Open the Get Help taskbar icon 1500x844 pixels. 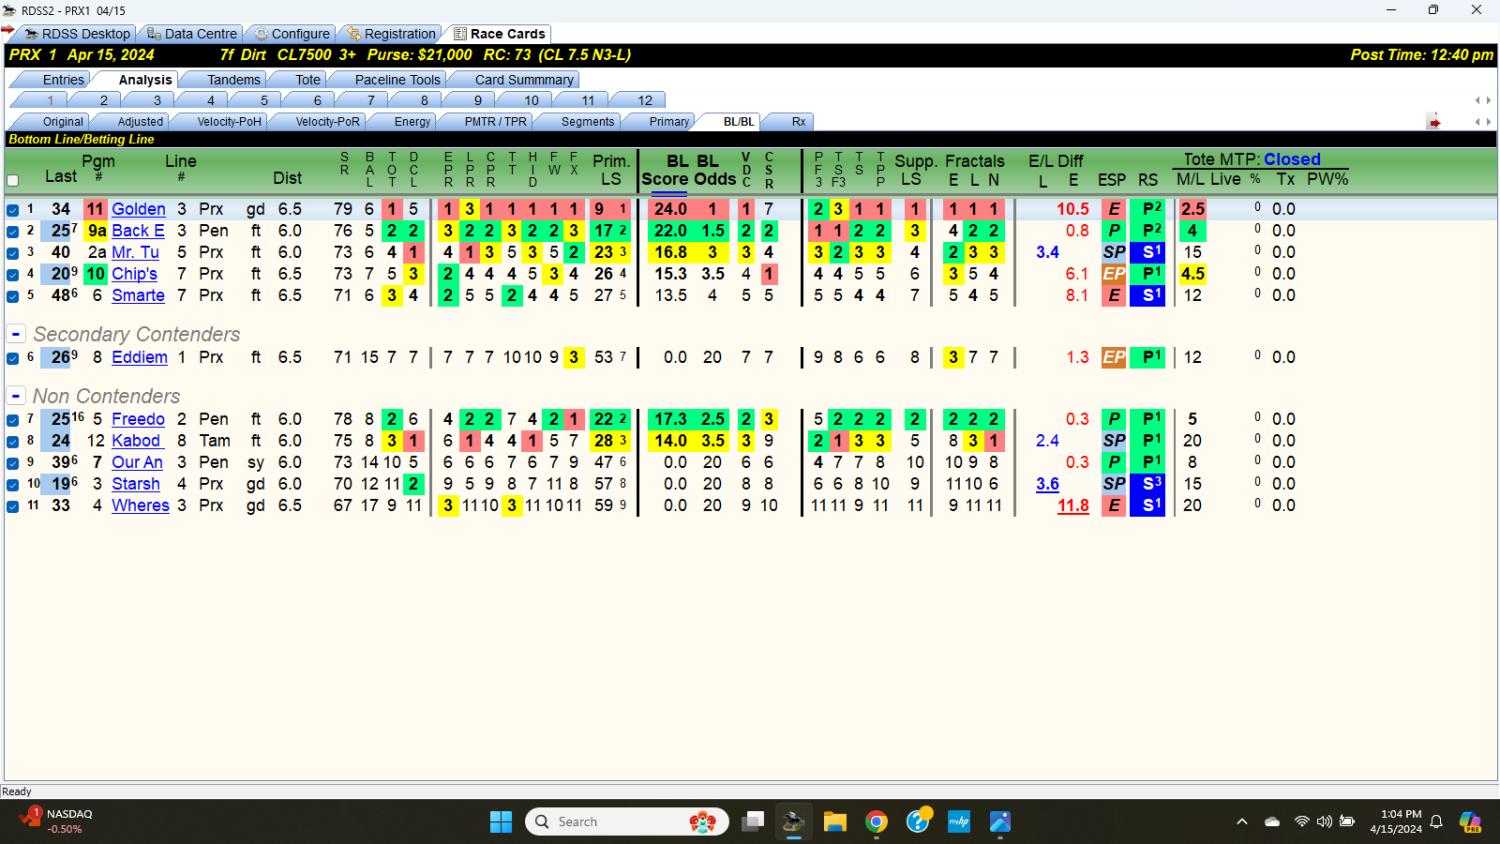coord(918,821)
